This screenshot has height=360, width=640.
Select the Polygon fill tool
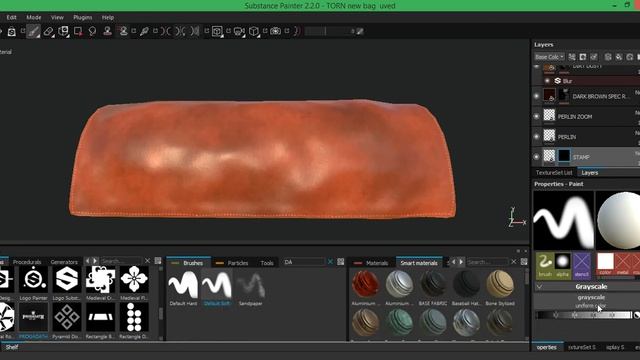point(78,31)
